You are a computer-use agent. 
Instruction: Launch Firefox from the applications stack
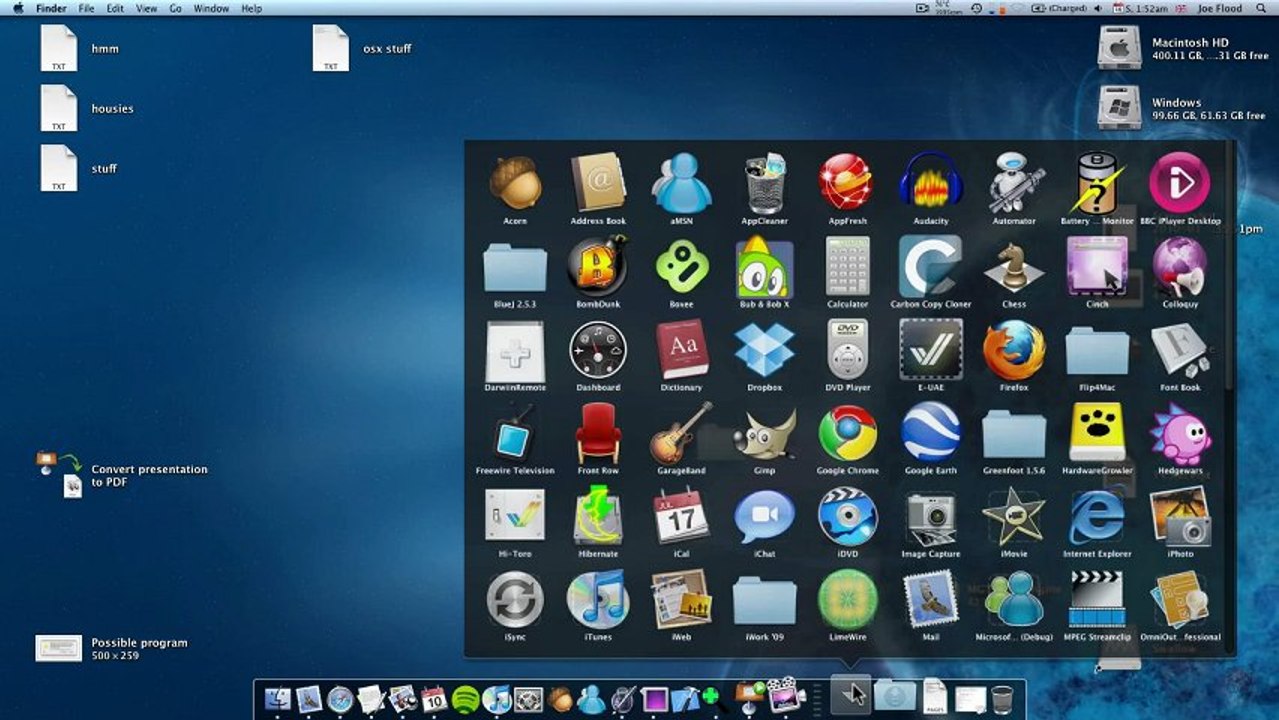(1014, 350)
